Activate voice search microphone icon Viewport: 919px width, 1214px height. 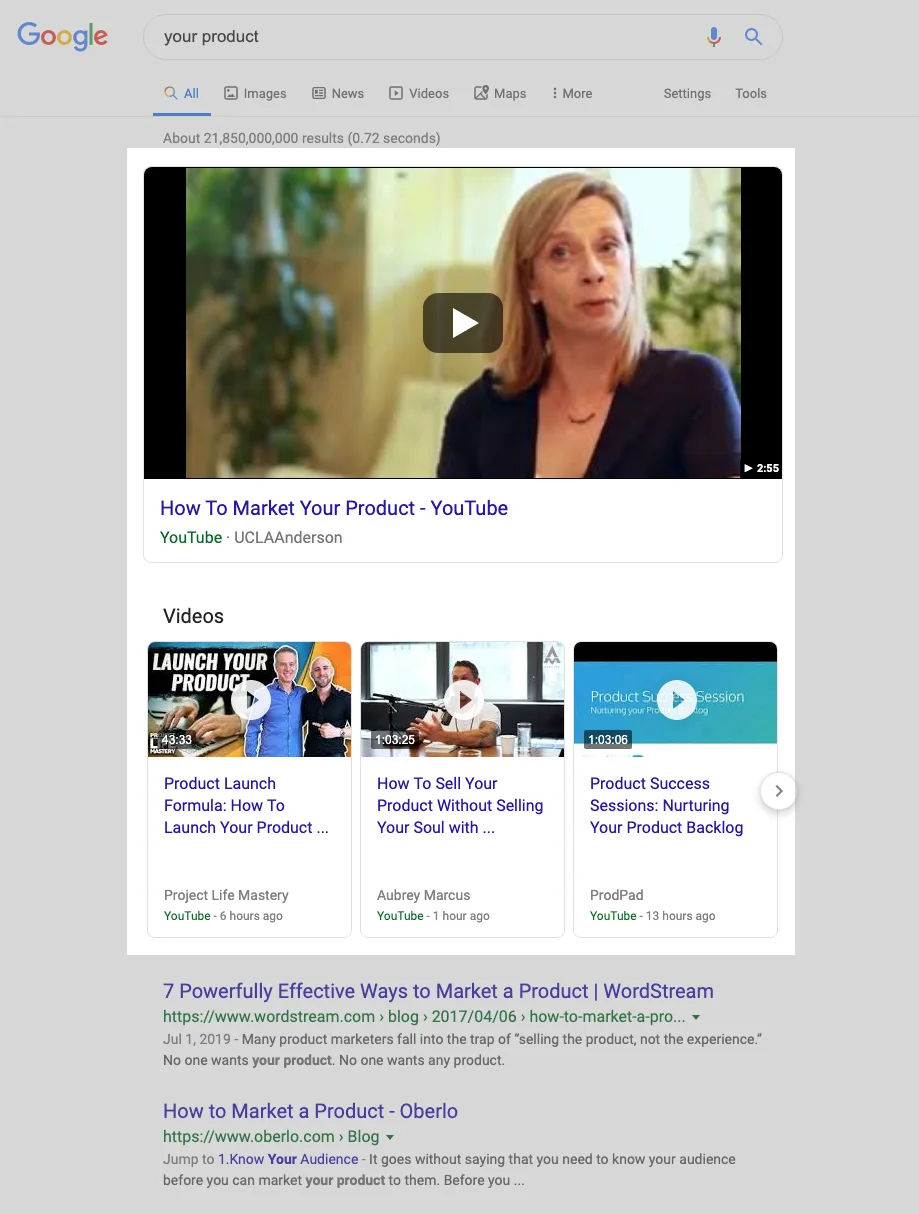click(714, 37)
